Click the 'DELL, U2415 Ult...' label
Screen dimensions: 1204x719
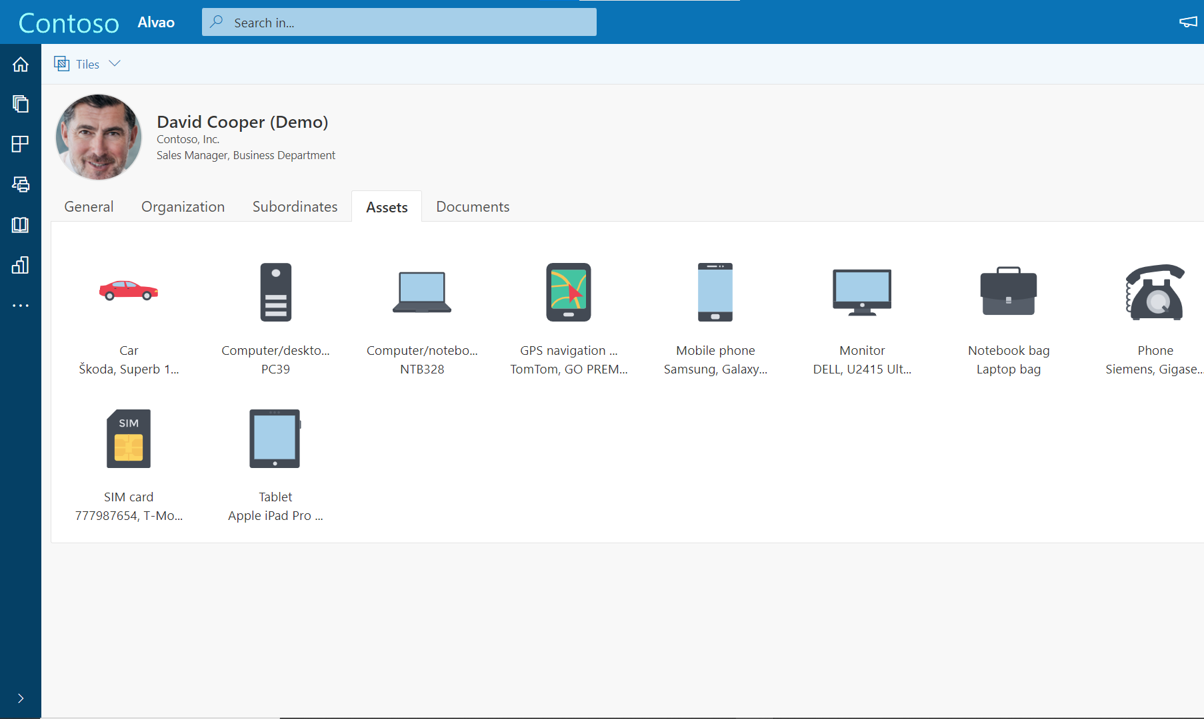[x=862, y=369]
